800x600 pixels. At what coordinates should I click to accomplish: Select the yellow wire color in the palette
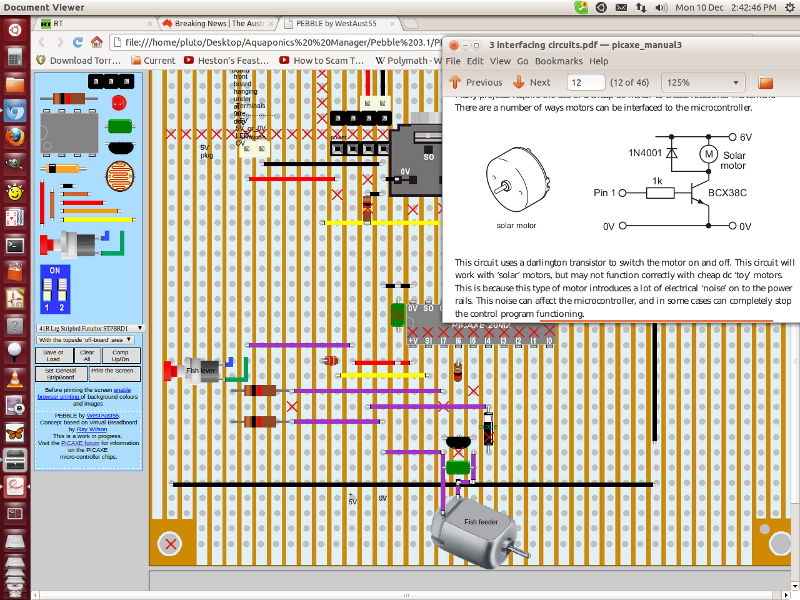coord(100,220)
